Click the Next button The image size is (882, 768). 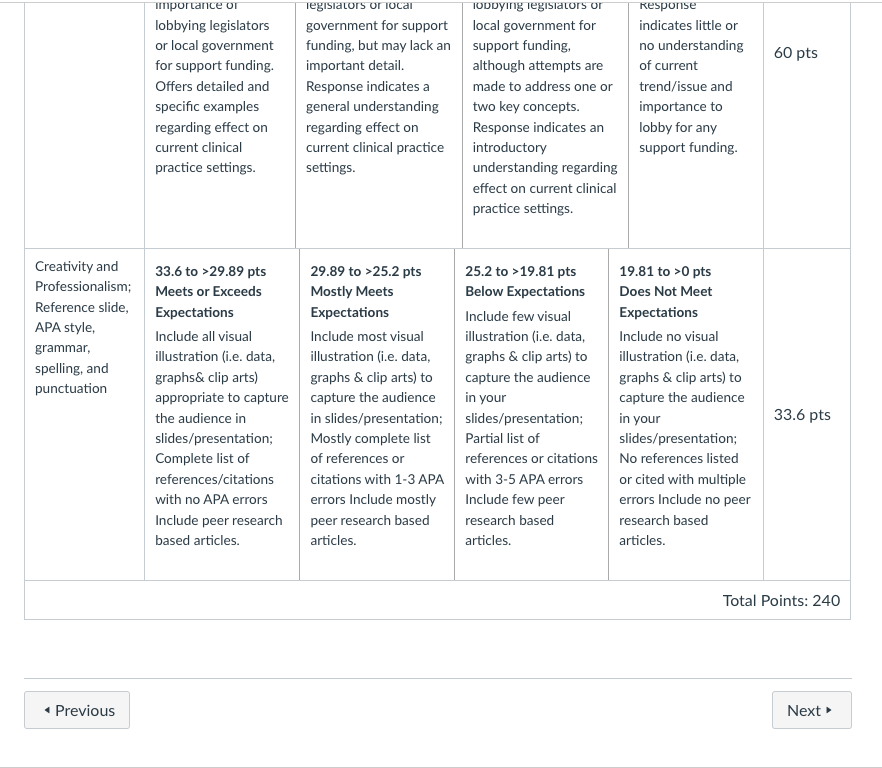[812, 710]
